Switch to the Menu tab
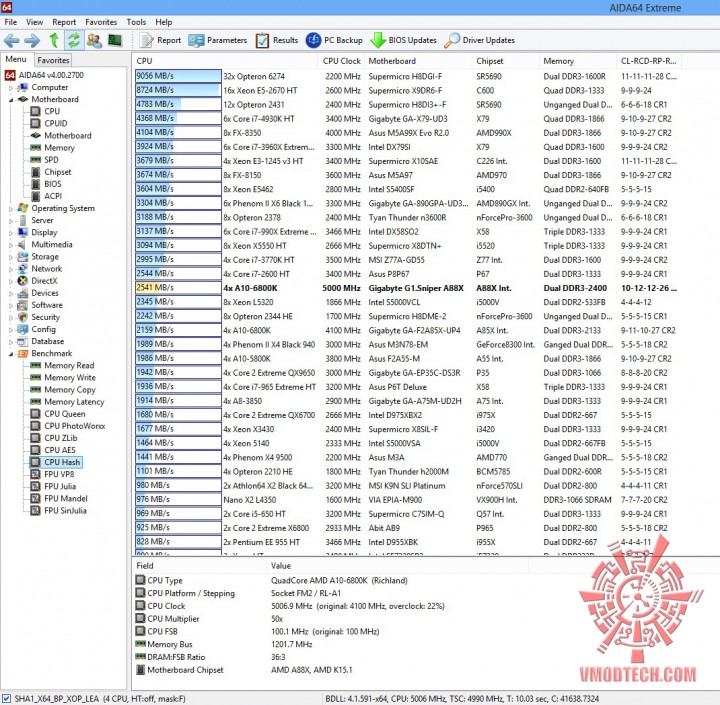The height and width of the screenshot is (705, 720). [x=16, y=59]
